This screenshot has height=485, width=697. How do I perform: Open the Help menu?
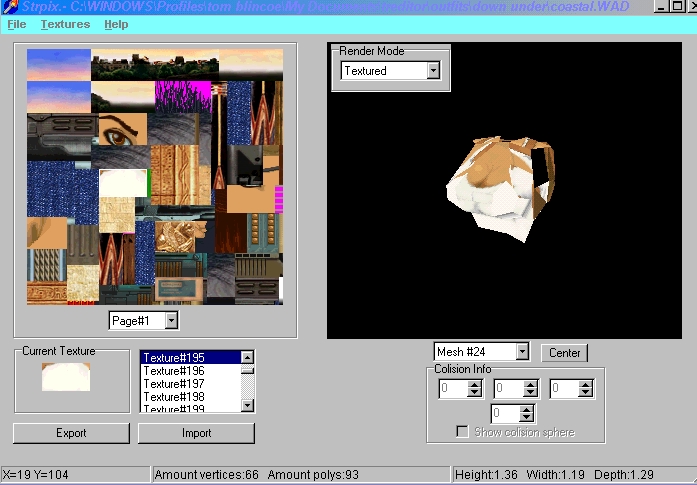coord(116,24)
